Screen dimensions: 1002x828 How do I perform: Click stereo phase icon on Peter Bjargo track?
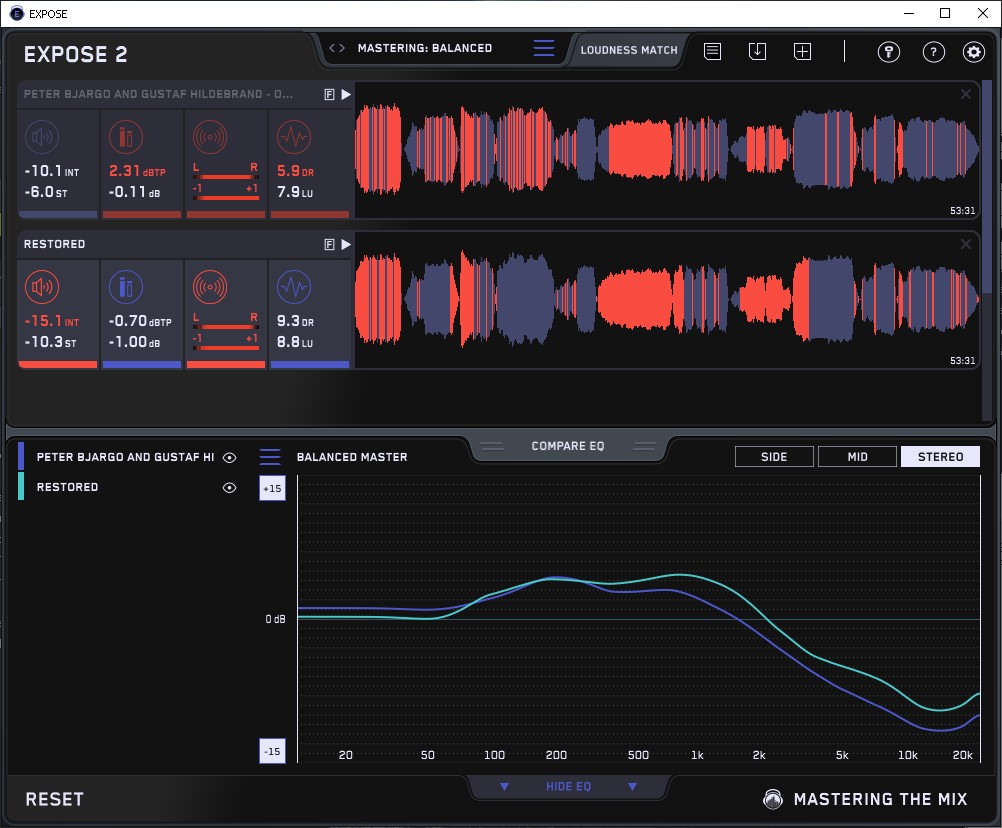click(x=210, y=137)
